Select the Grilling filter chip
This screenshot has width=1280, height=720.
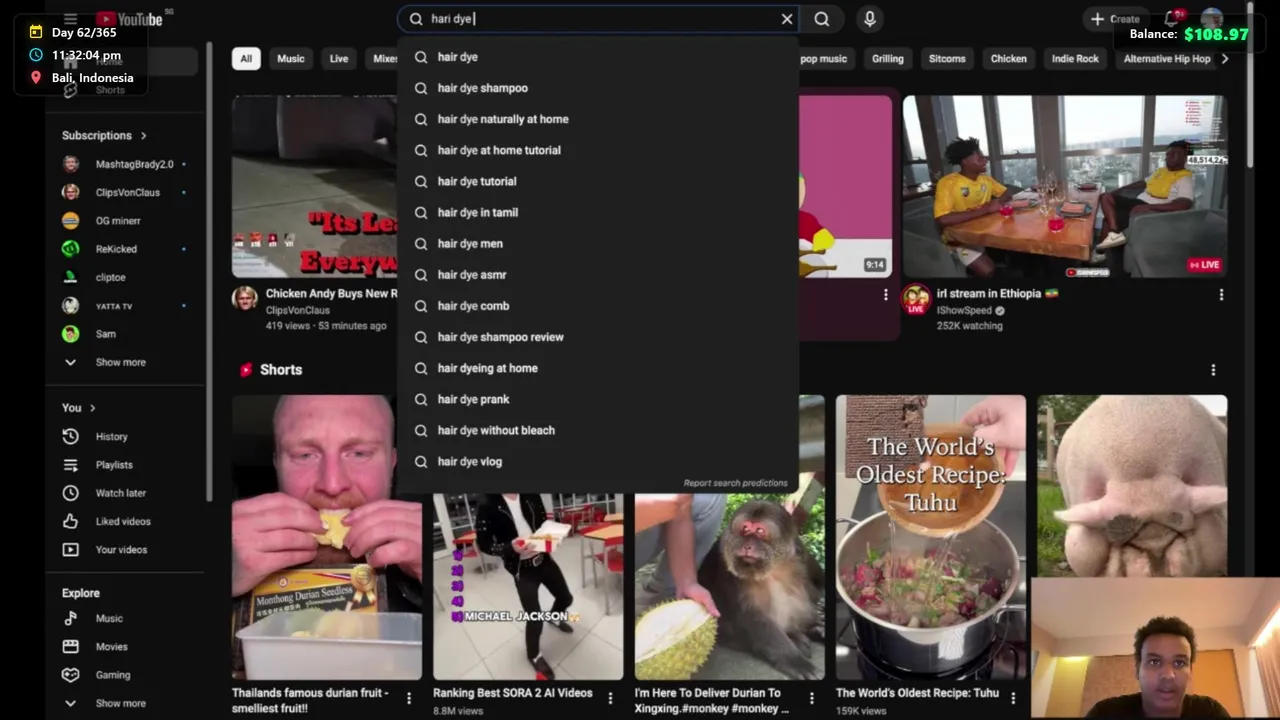tap(887, 59)
